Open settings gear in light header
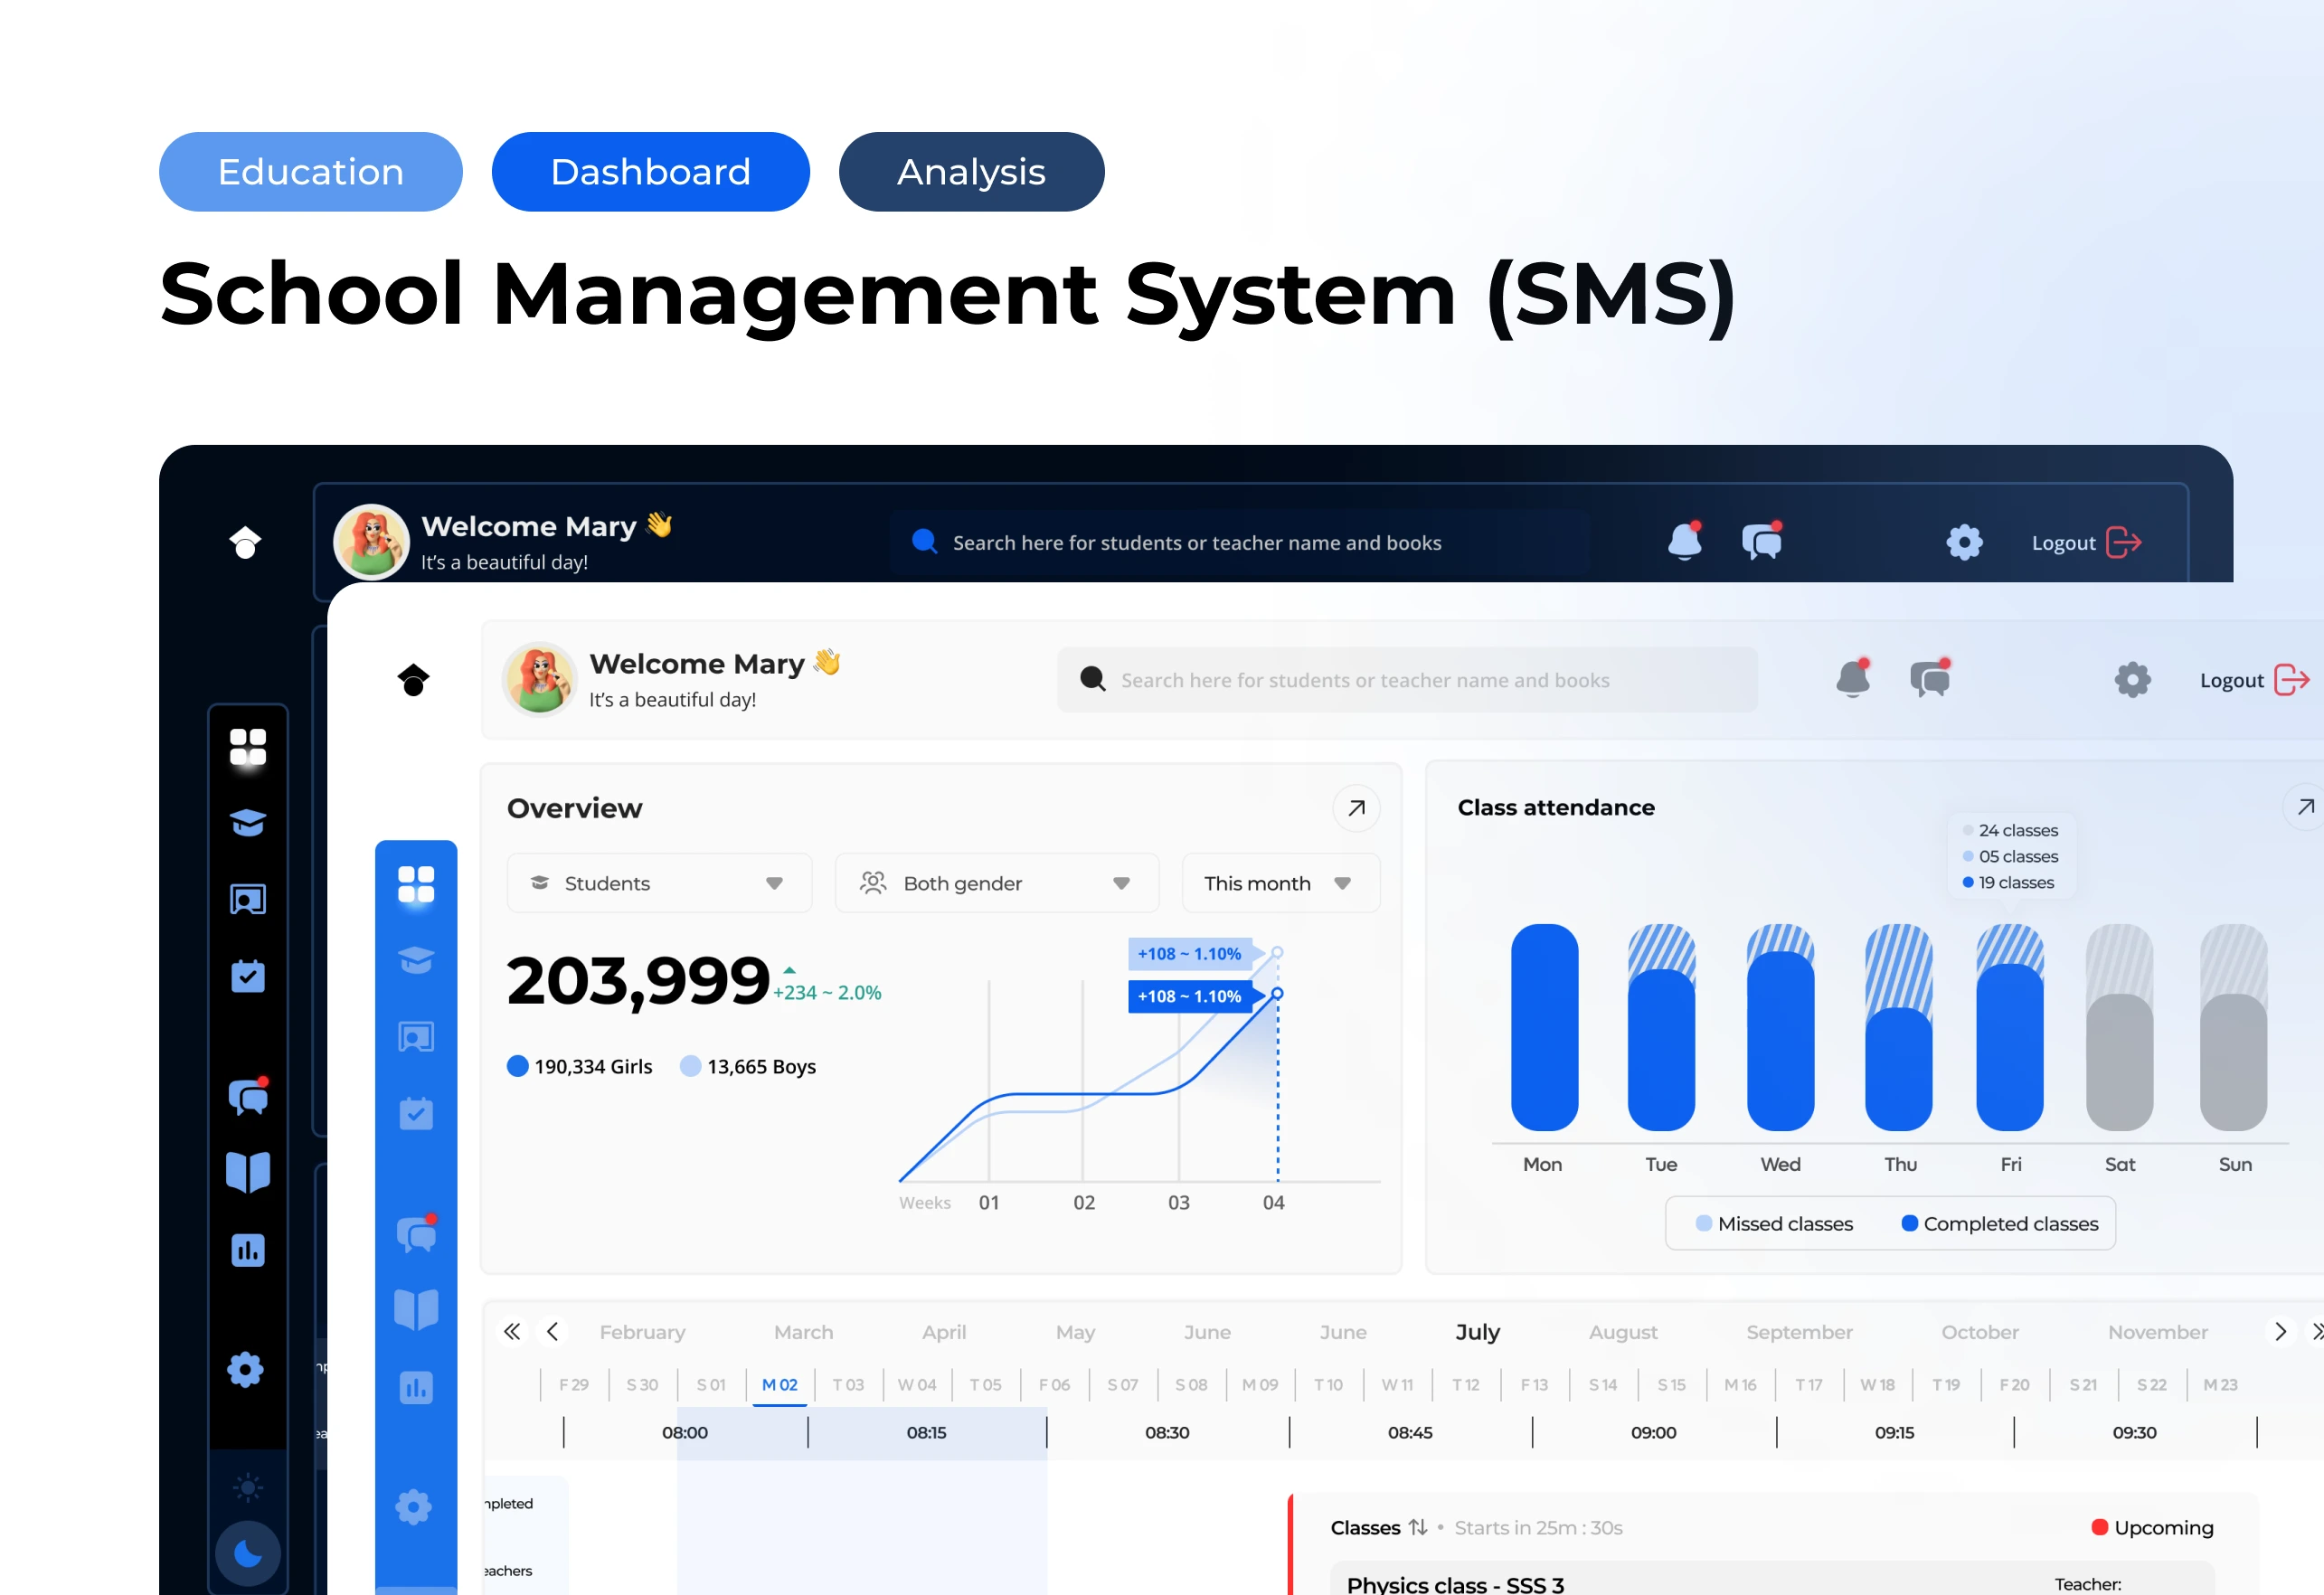This screenshot has height=1595, width=2324. click(2132, 680)
